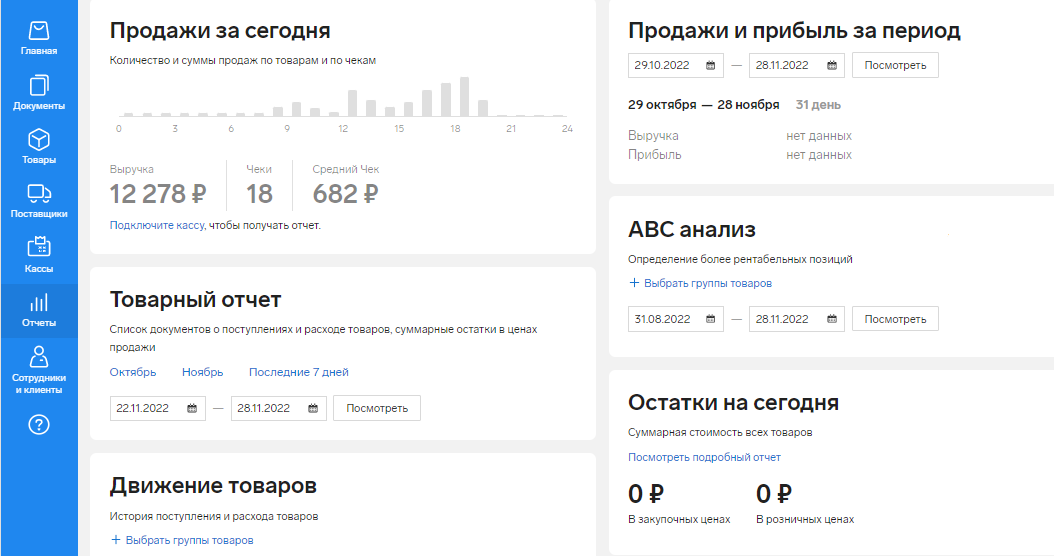Viewport: 1054px width, 556px height.
Task: Click Посмотреть in Продажи и прибыль
Action: 895,65
